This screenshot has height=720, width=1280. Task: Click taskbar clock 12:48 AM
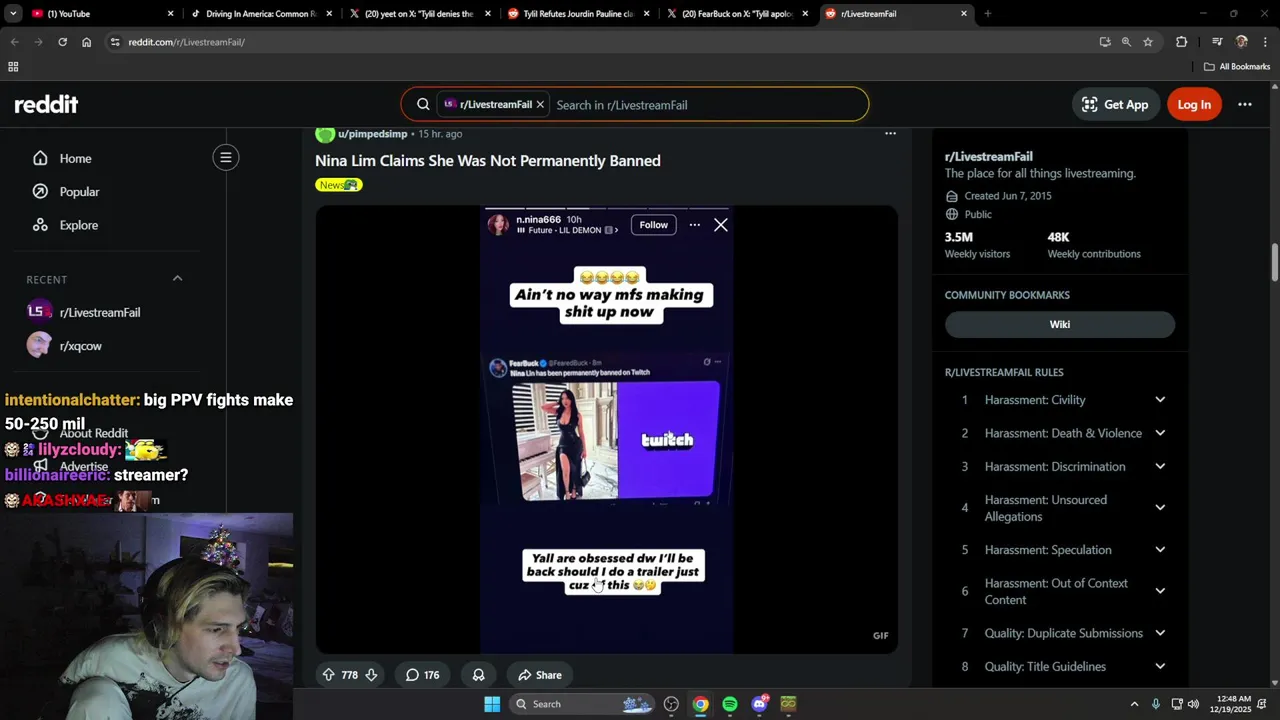coord(1233,704)
